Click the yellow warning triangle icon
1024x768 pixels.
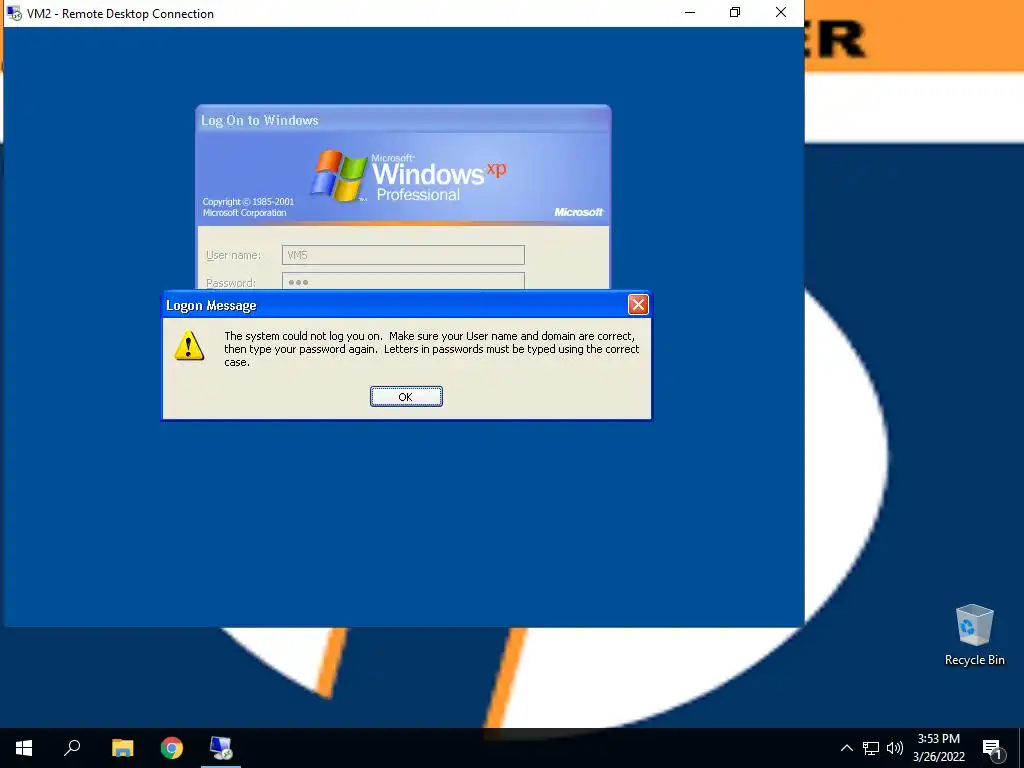tap(189, 345)
